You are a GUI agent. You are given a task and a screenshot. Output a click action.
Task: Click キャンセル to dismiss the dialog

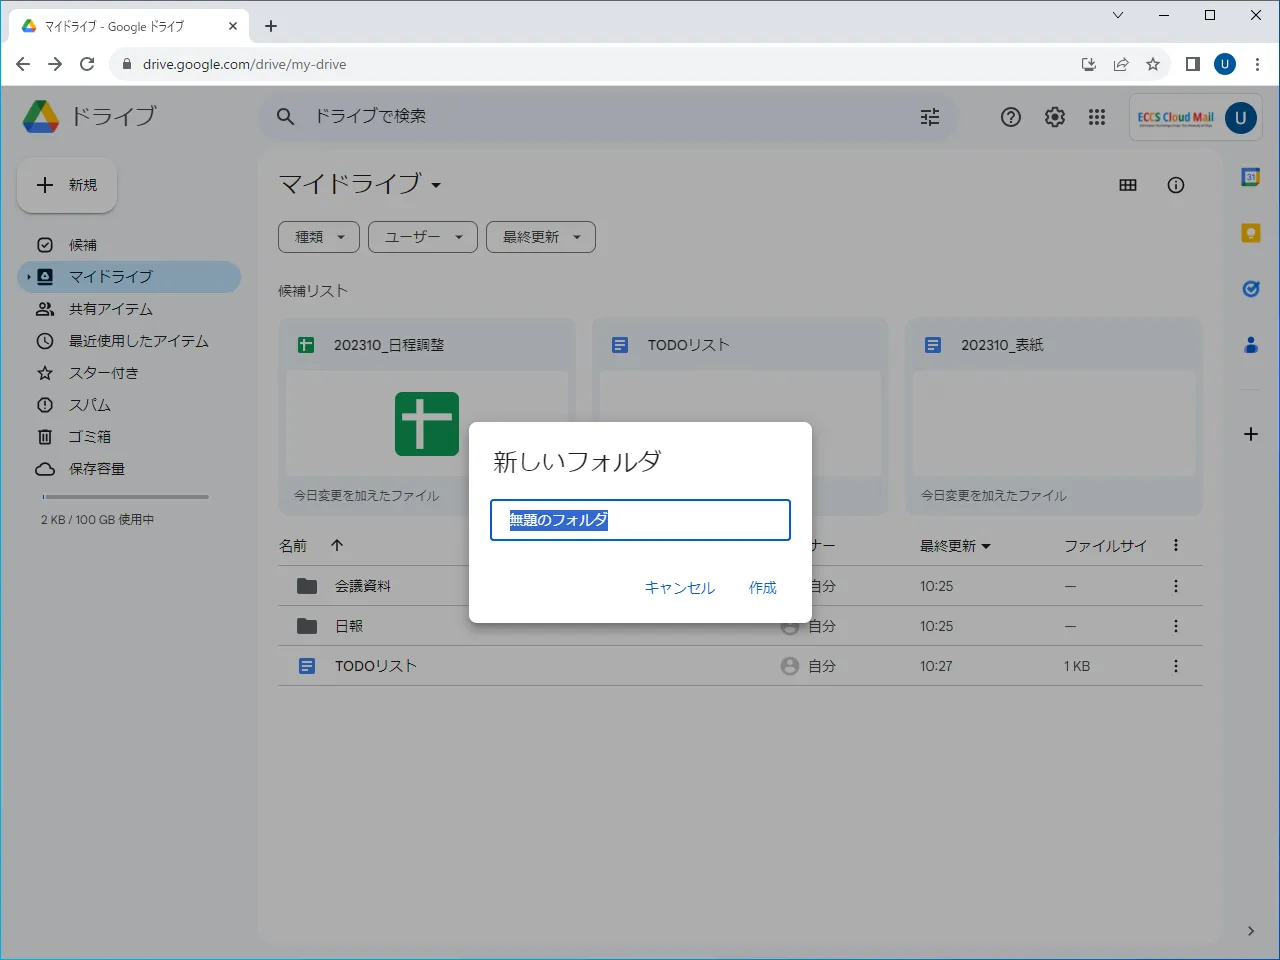pyautogui.click(x=679, y=588)
